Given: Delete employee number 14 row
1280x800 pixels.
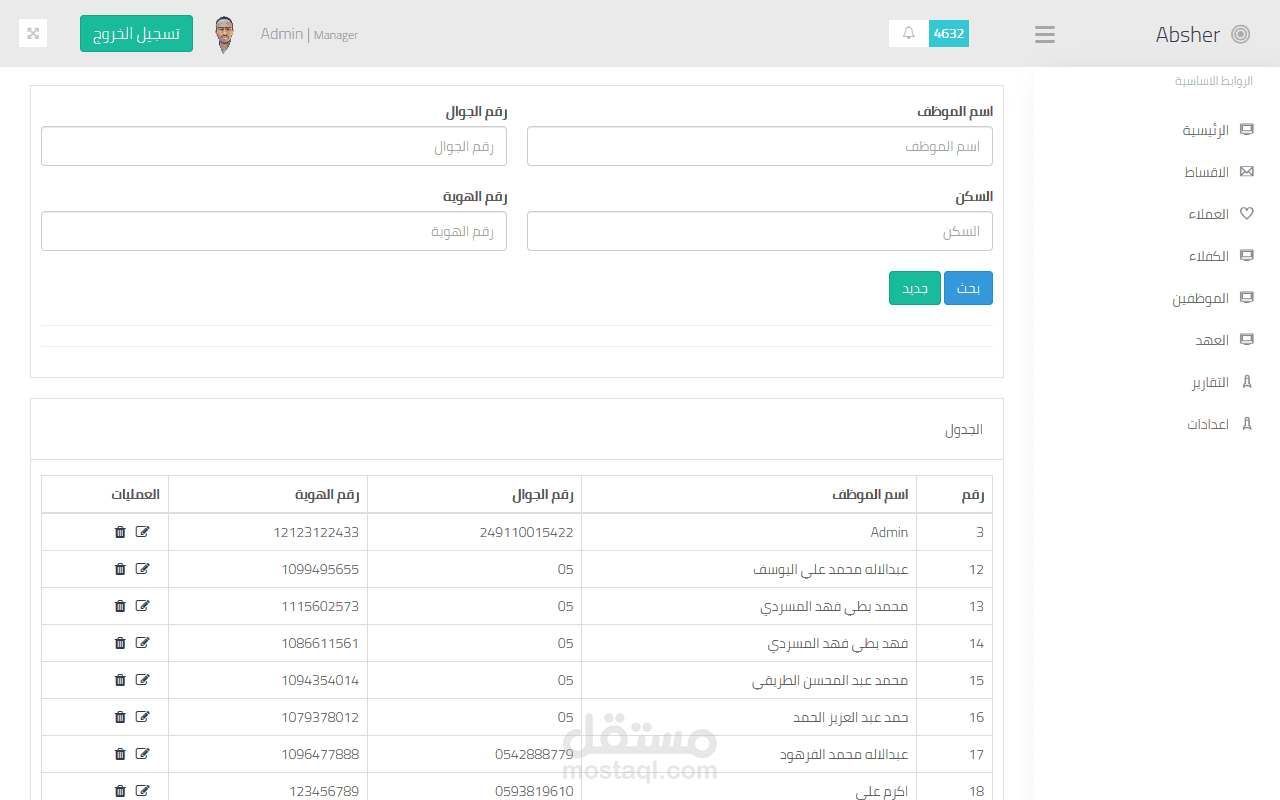Looking at the screenshot, I should click(120, 643).
